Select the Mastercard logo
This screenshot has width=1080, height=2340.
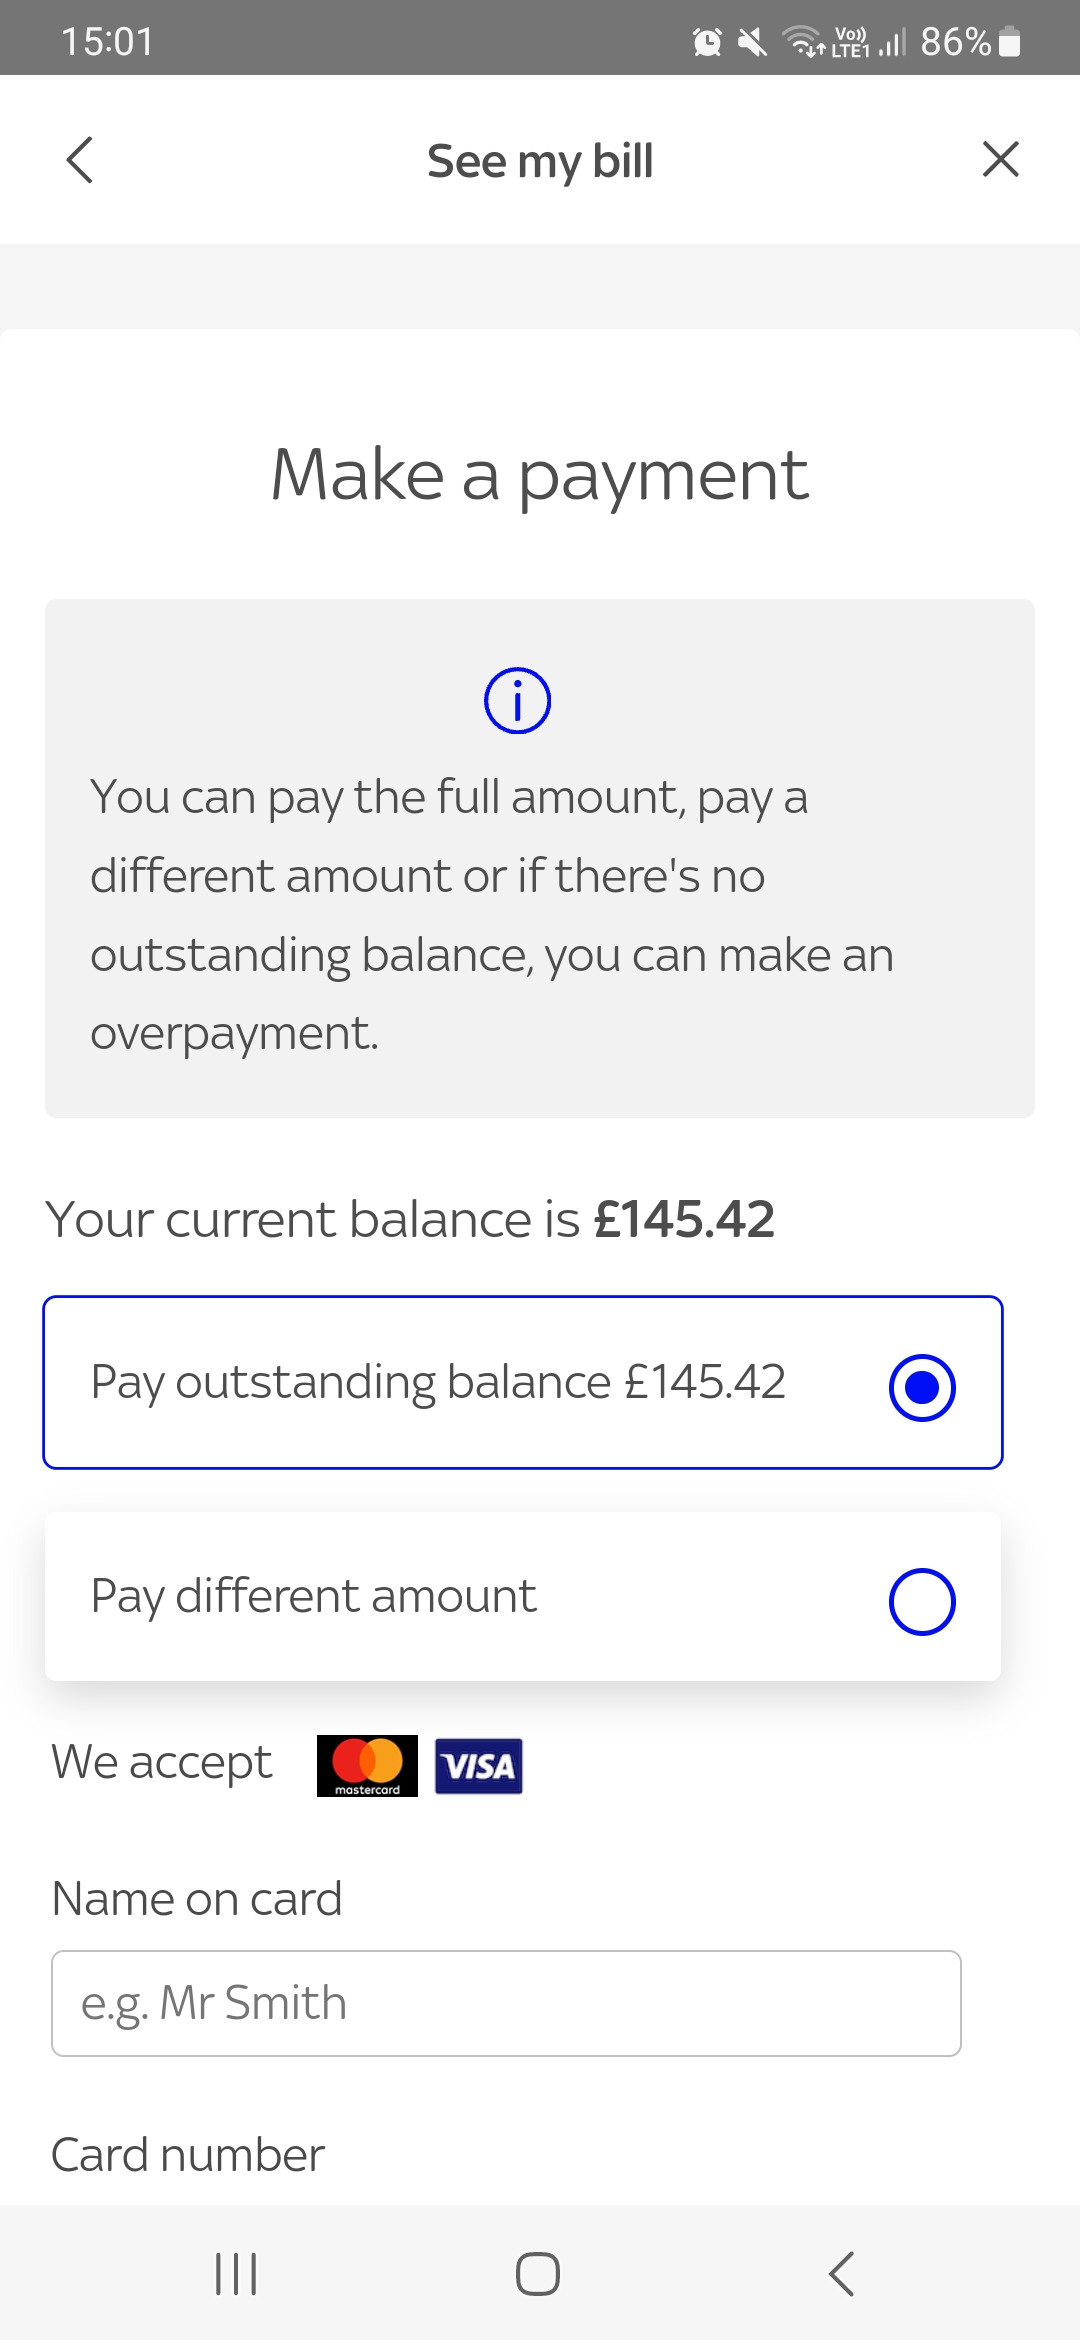(x=366, y=1764)
